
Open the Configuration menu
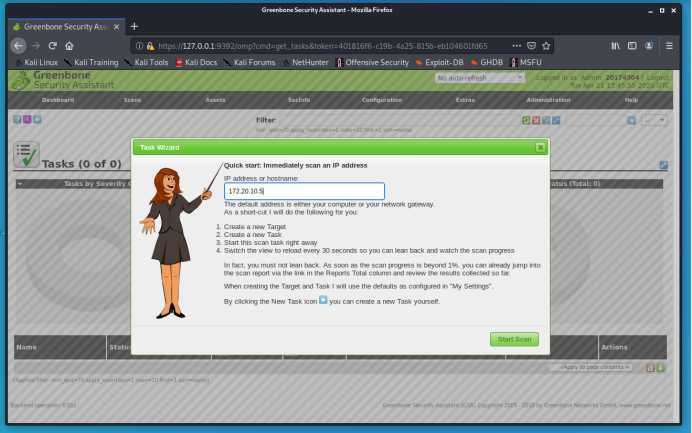tap(382, 100)
